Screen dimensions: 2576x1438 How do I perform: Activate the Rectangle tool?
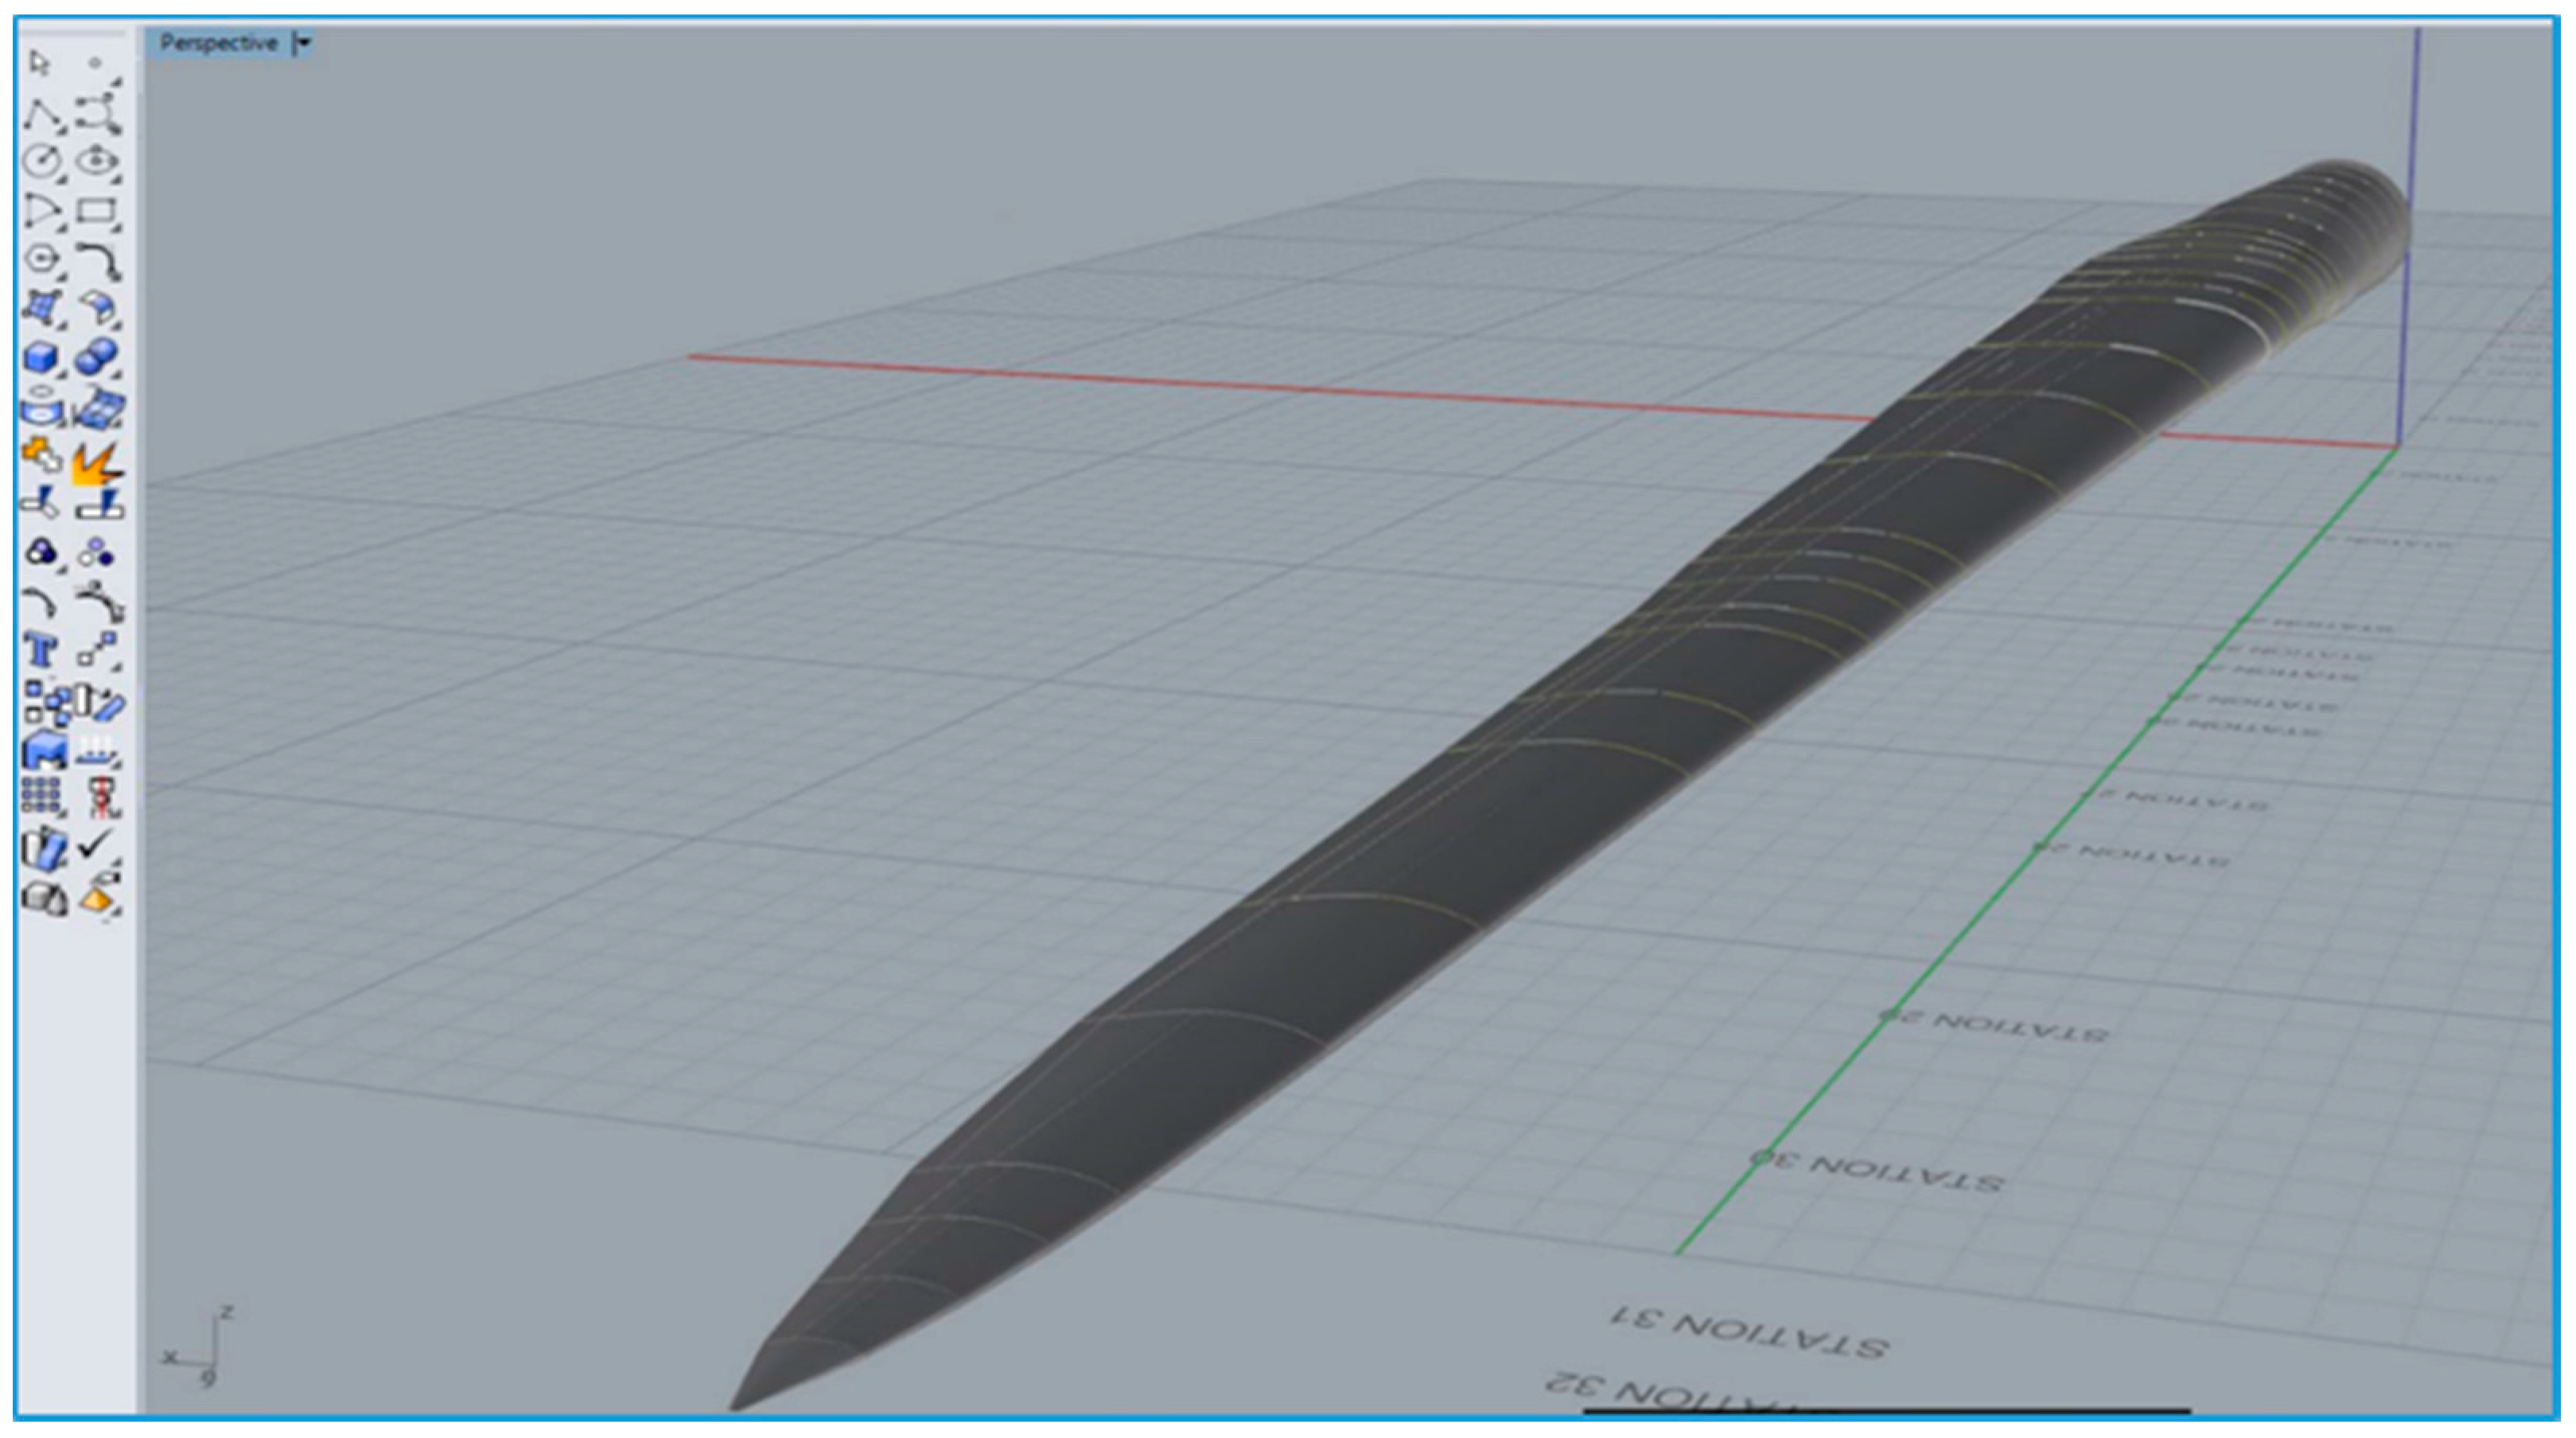tap(97, 211)
